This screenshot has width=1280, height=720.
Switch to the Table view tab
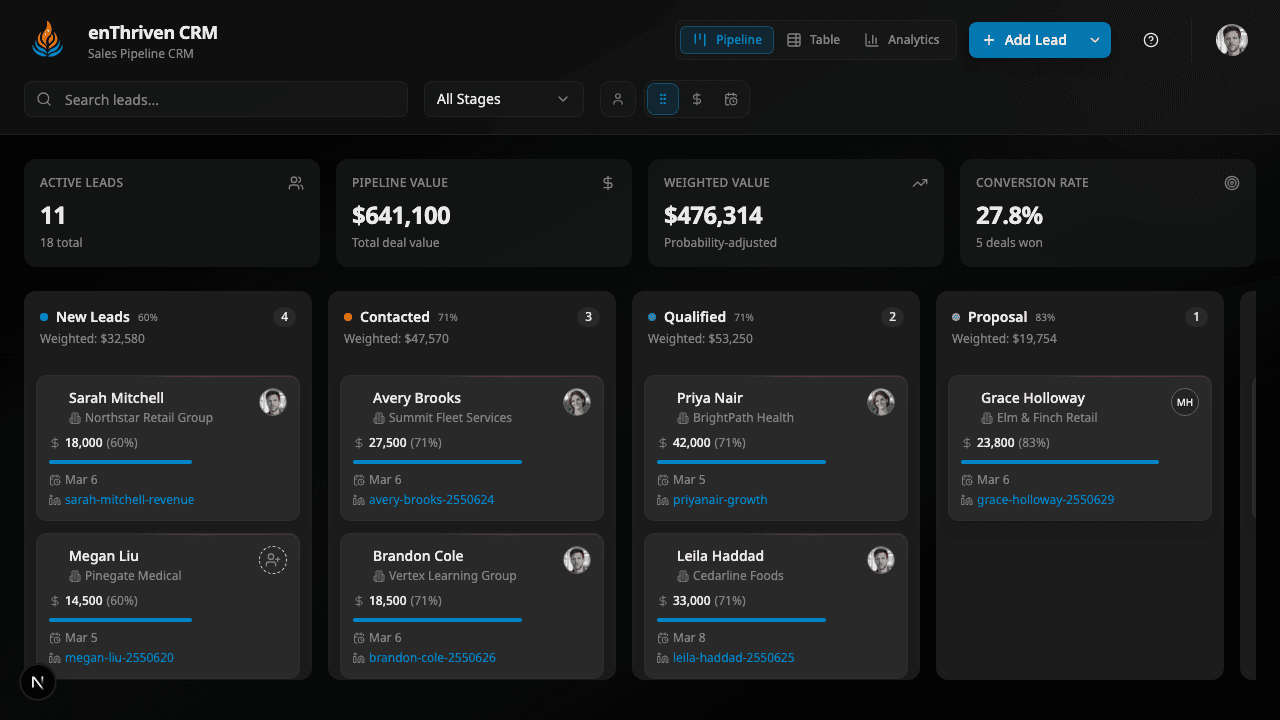pyautogui.click(x=813, y=40)
